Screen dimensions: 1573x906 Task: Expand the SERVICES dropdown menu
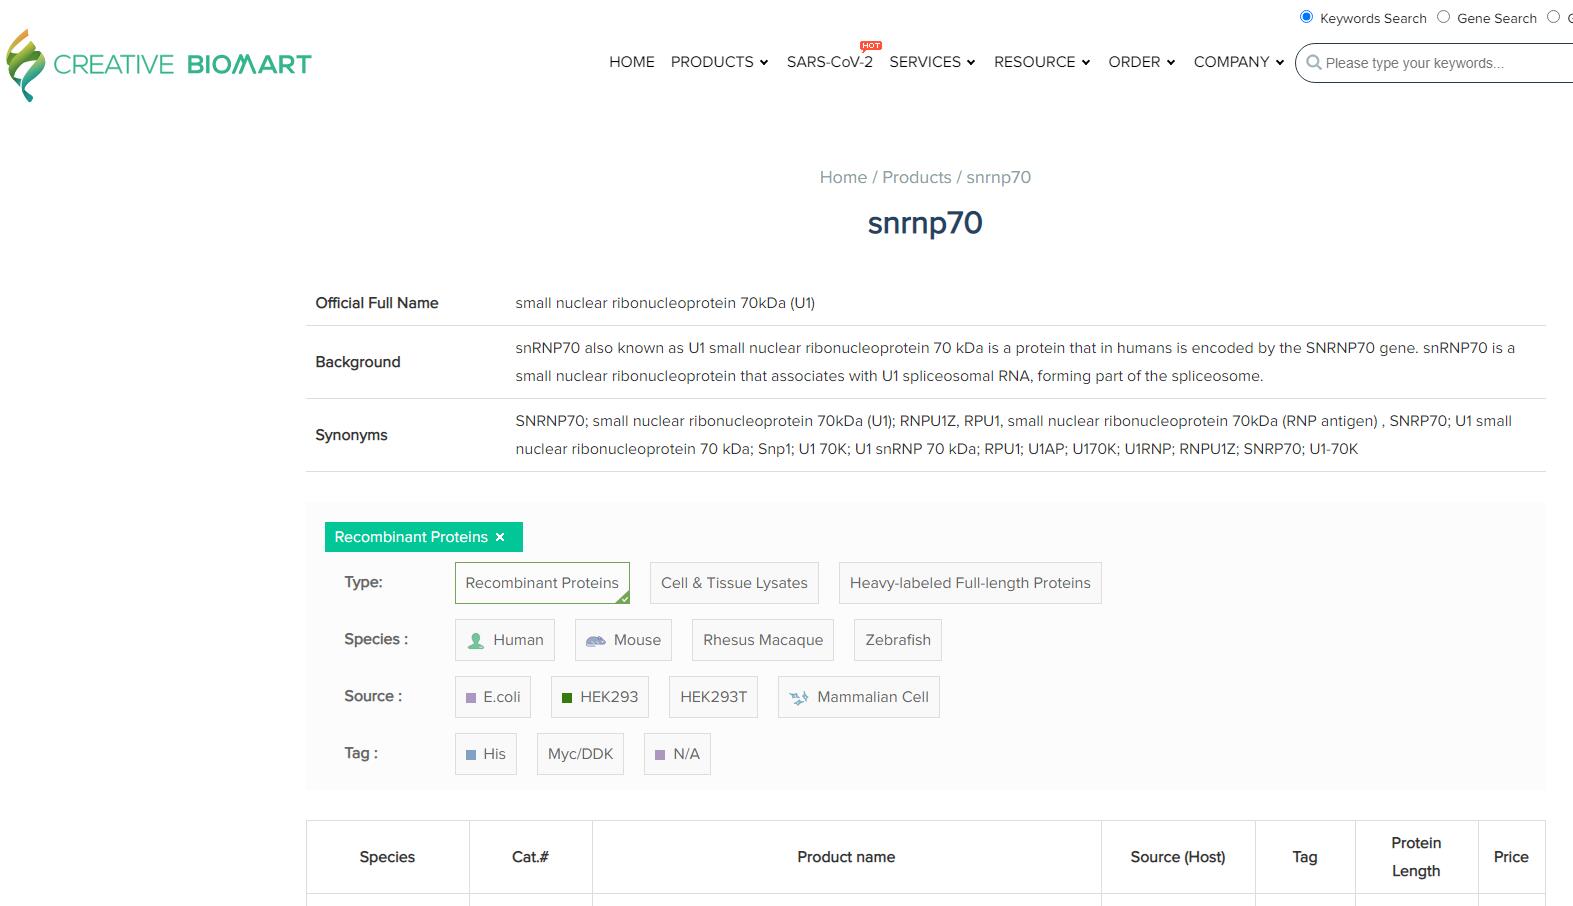coord(932,62)
